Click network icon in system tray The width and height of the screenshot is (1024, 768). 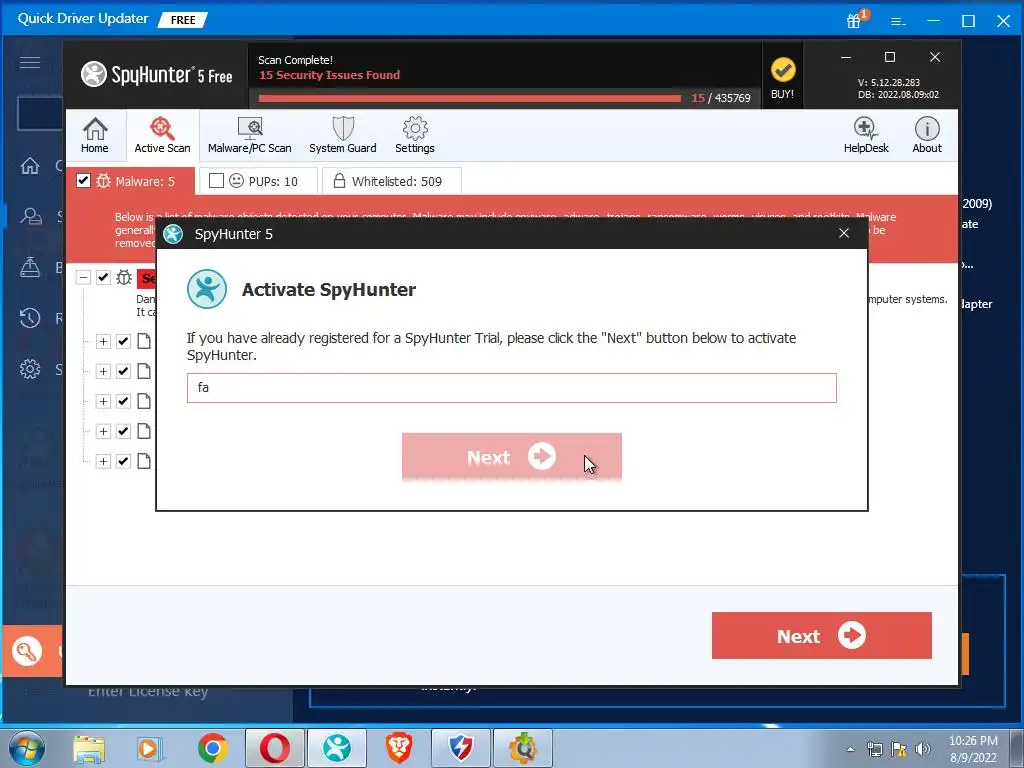coord(874,749)
